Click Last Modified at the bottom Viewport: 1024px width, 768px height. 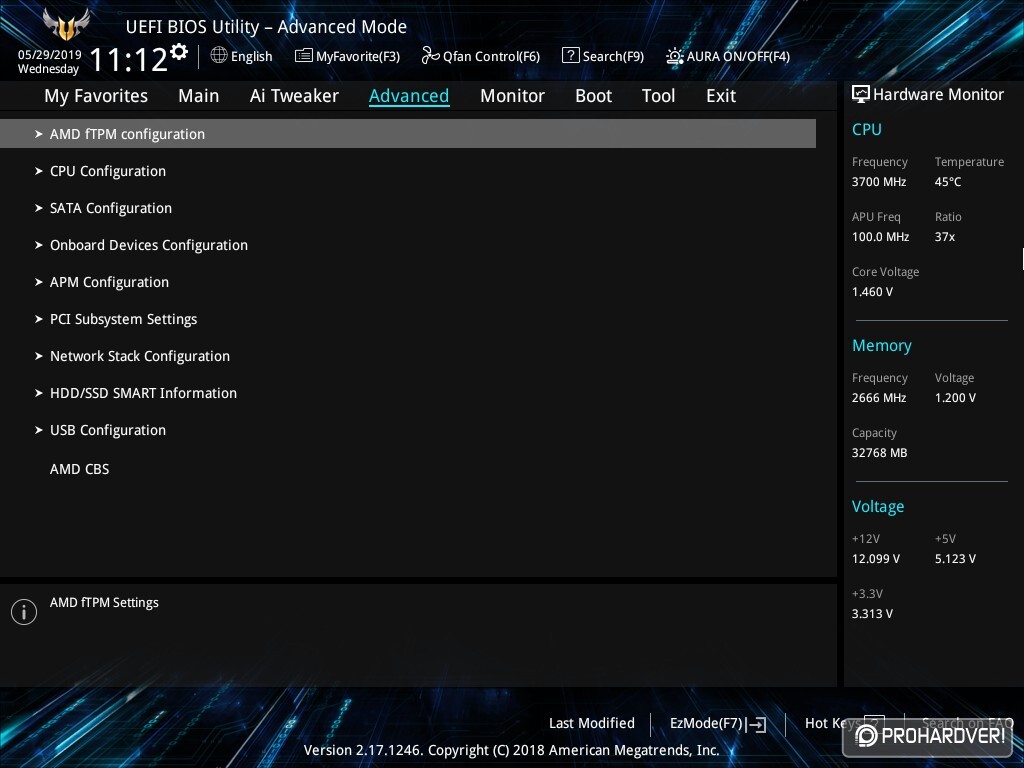pos(592,724)
